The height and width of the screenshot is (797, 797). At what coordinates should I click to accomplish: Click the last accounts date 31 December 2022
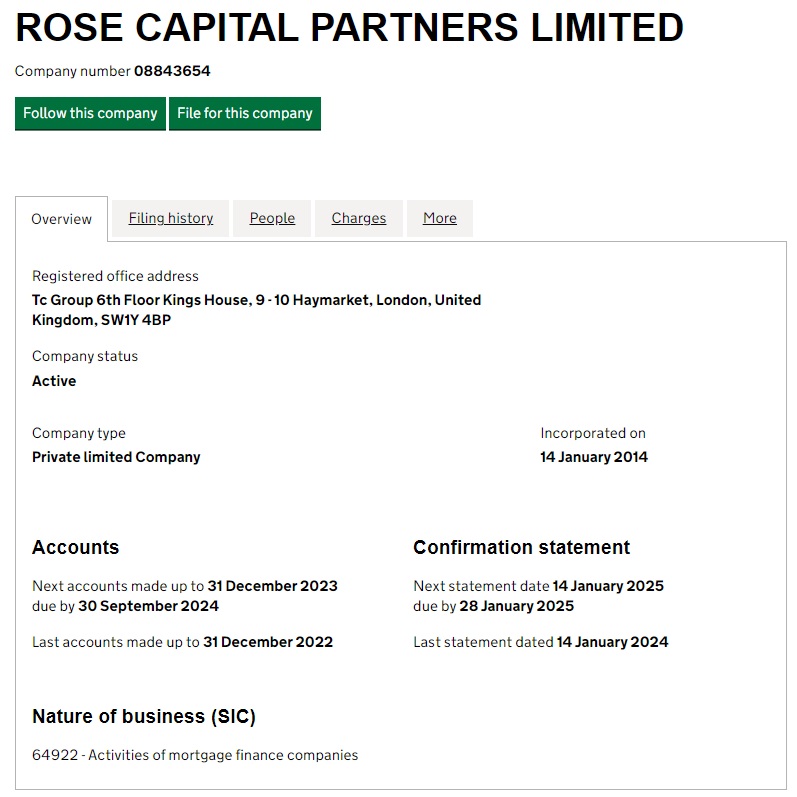pos(268,642)
